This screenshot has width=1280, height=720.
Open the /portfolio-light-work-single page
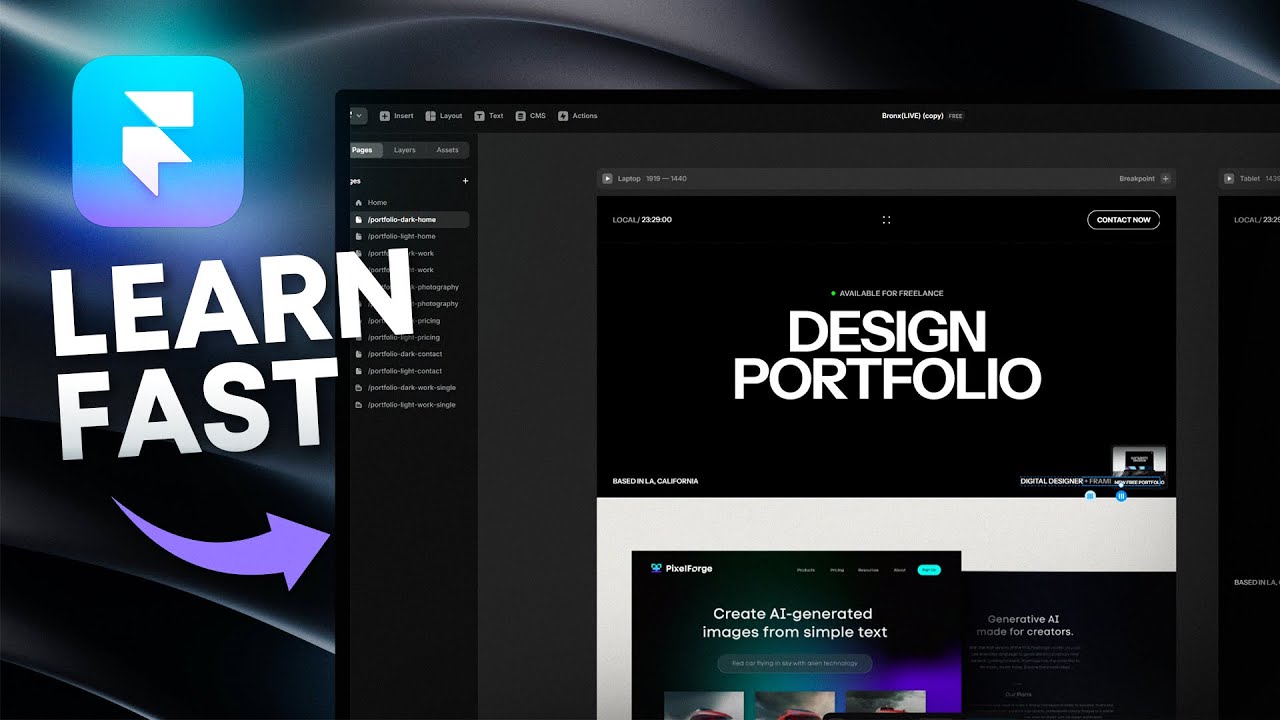410,405
